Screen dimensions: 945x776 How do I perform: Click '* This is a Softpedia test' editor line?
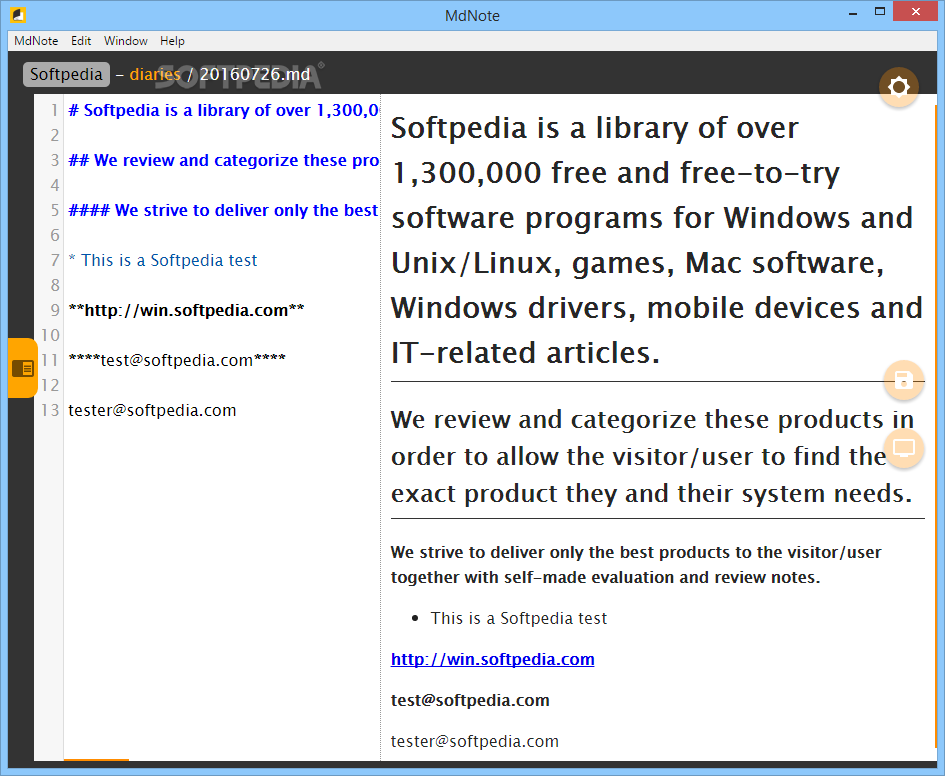[x=163, y=260]
